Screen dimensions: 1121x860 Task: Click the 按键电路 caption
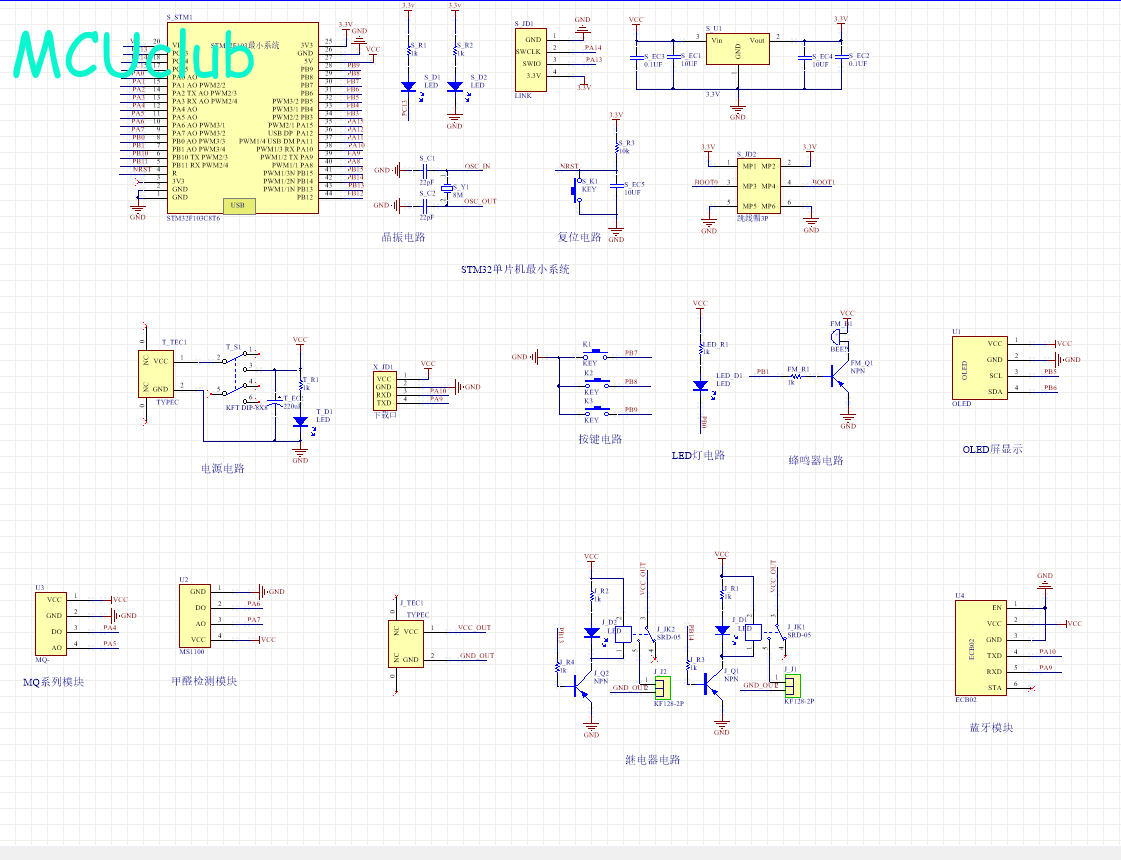(x=601, y=440)
